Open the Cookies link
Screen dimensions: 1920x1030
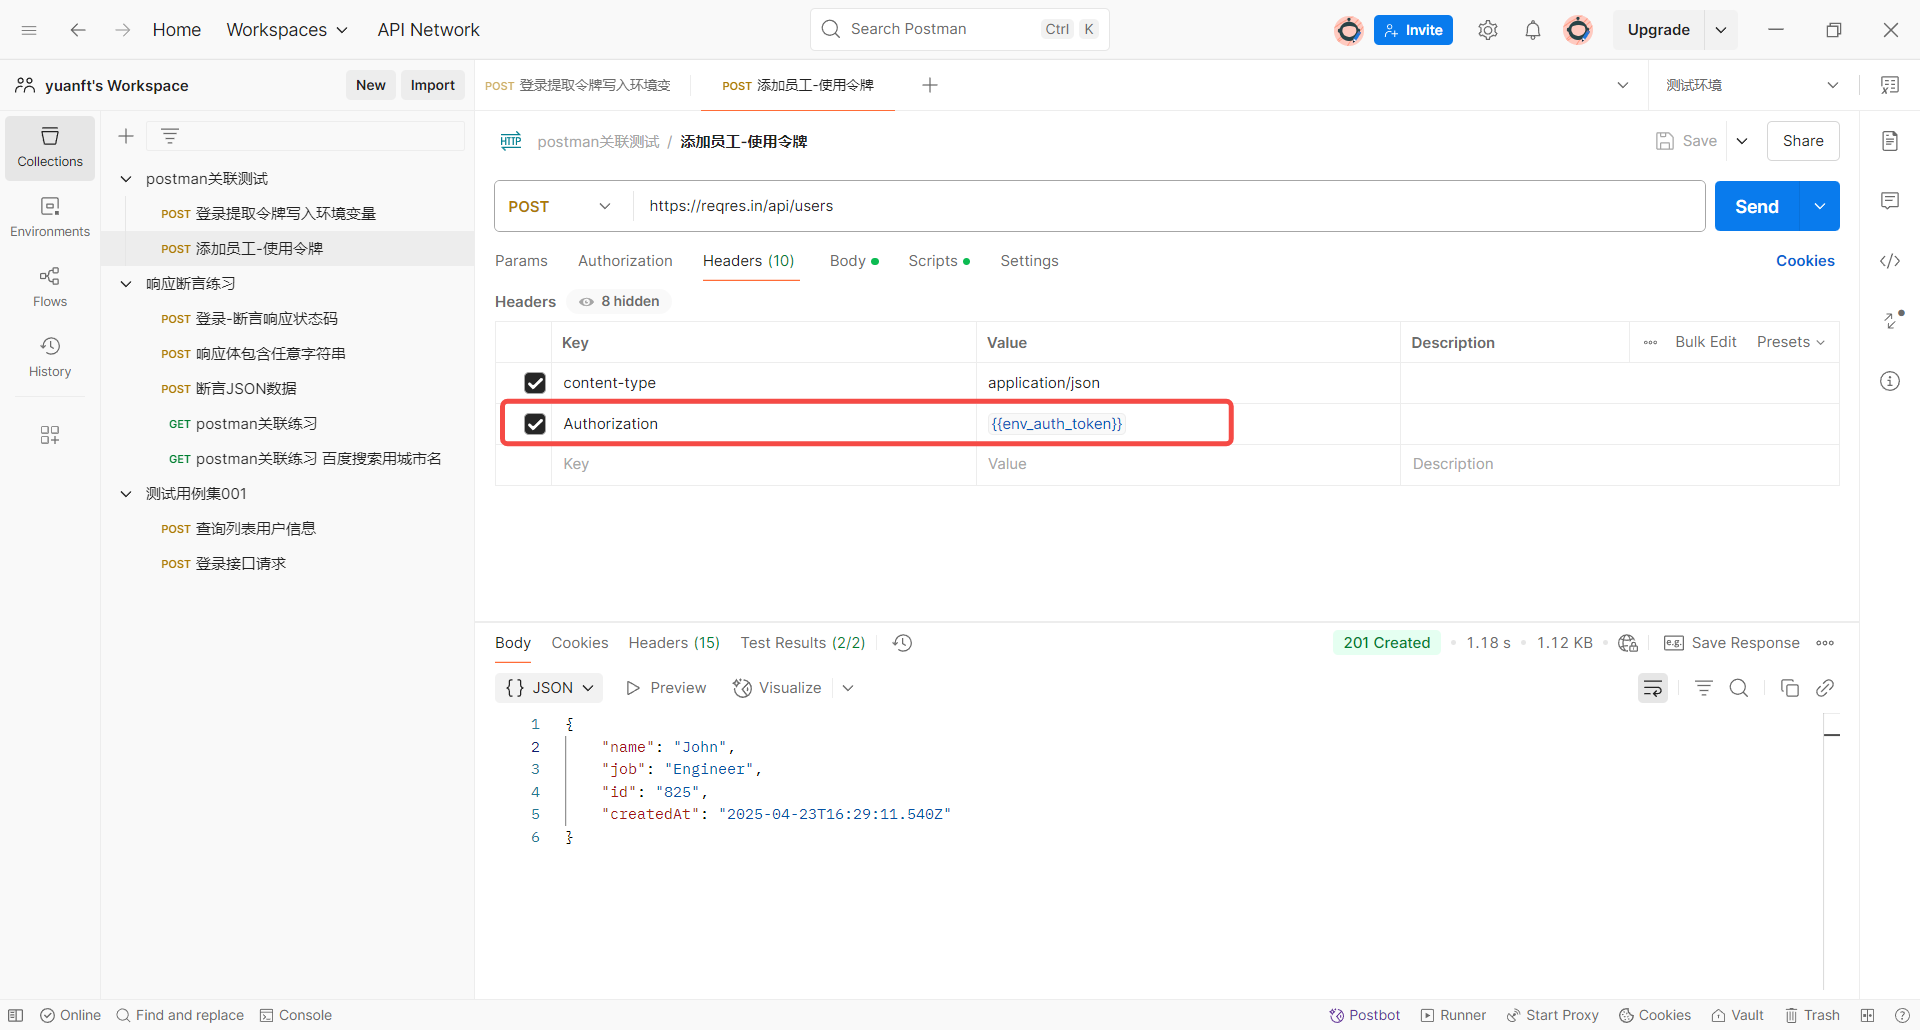coord(1805,261)
